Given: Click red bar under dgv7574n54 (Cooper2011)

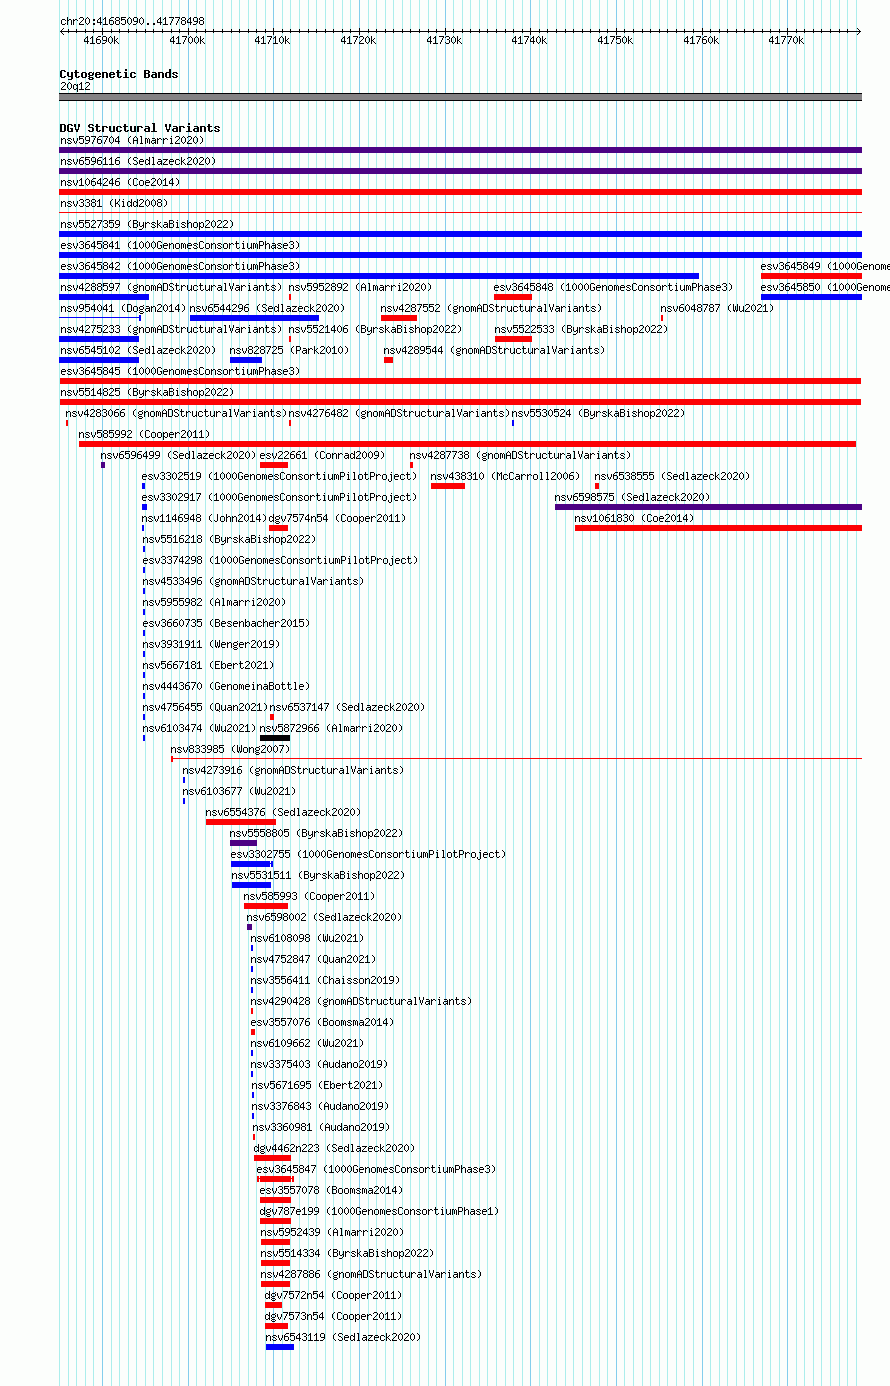Looking at the screenshot, I should click(279, 528).
